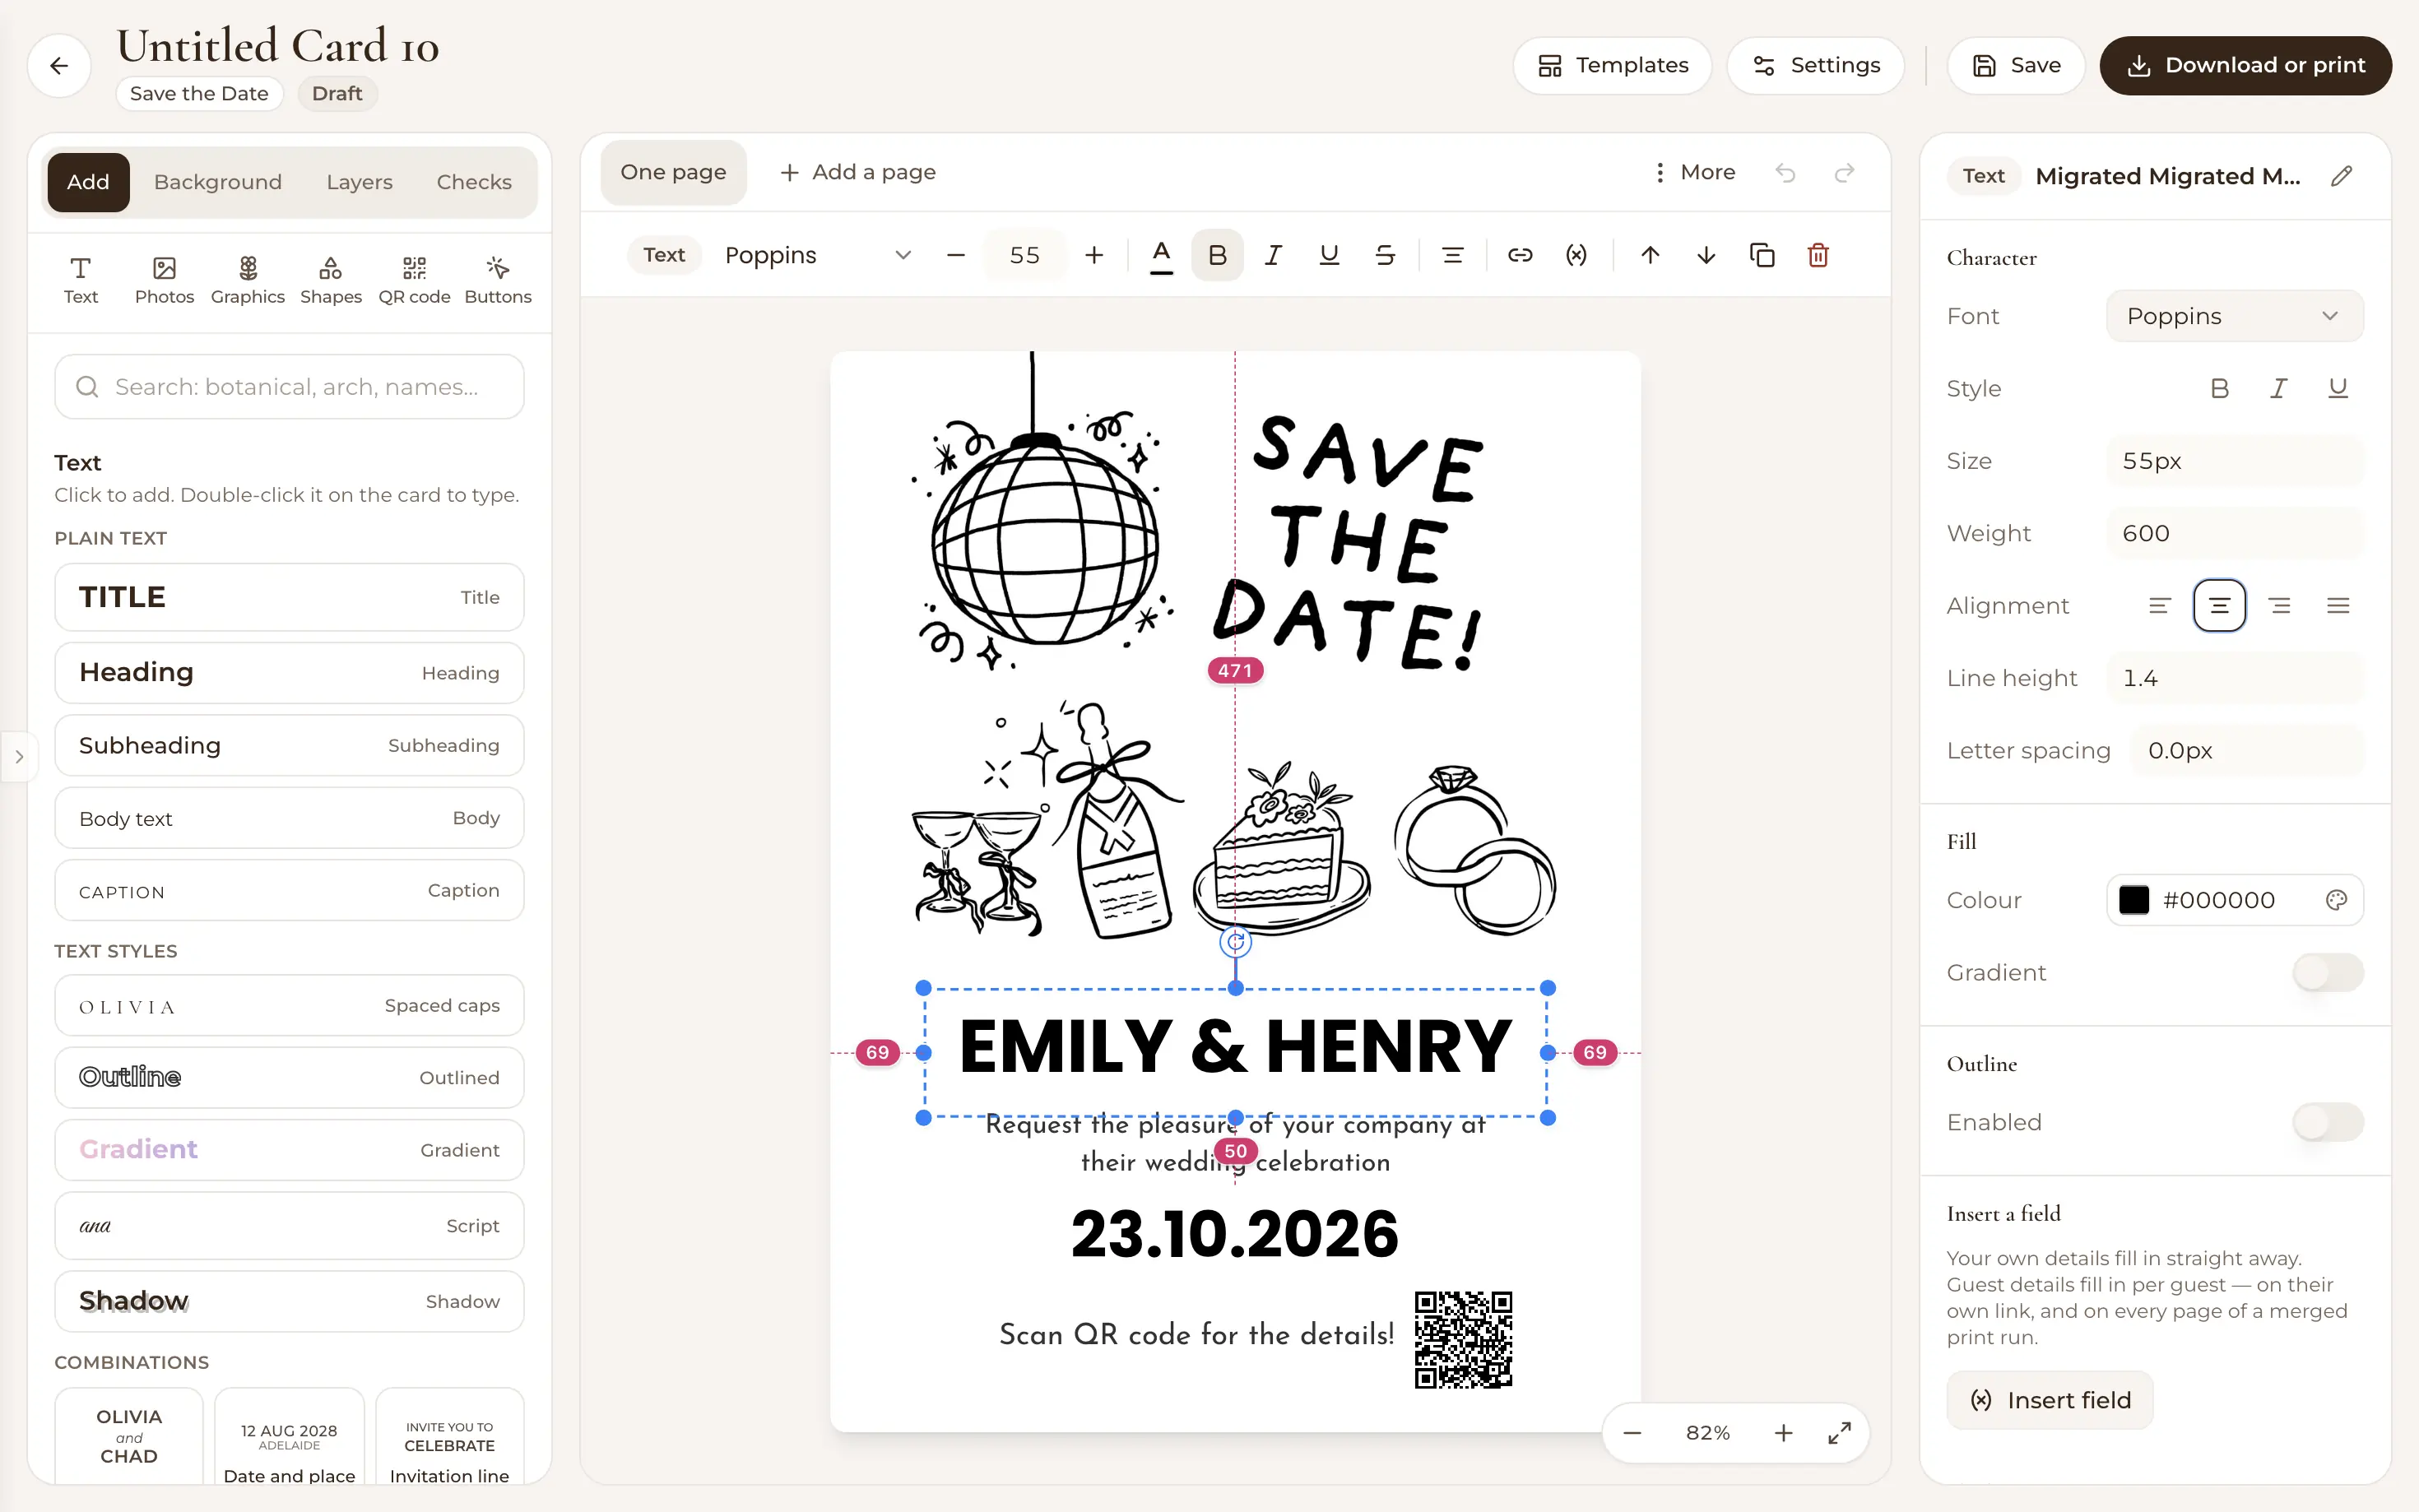2419x1512 pixels.
Task: Open the Shapes tool
Action: (x=331, y=280)
